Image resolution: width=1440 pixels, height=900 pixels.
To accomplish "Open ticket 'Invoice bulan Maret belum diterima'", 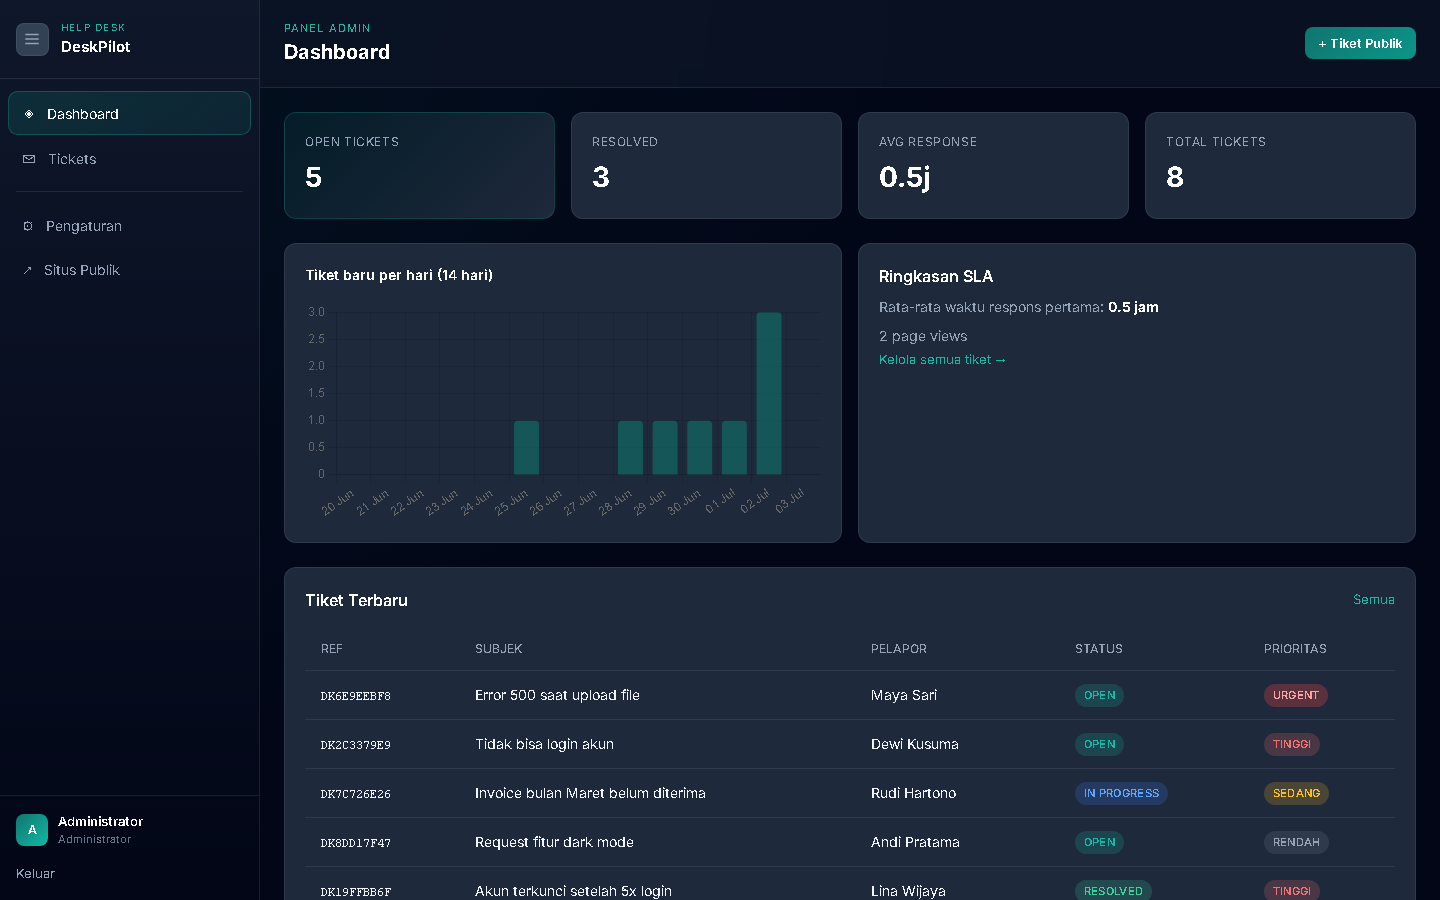I will tap(590, 793).
